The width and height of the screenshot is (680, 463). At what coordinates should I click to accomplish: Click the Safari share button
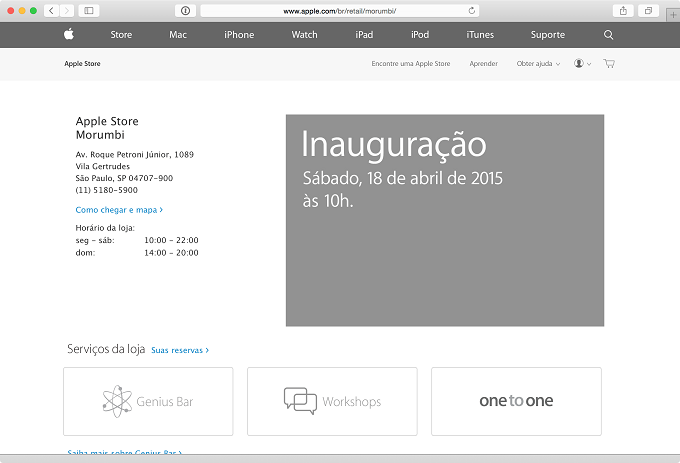point(623,10)
